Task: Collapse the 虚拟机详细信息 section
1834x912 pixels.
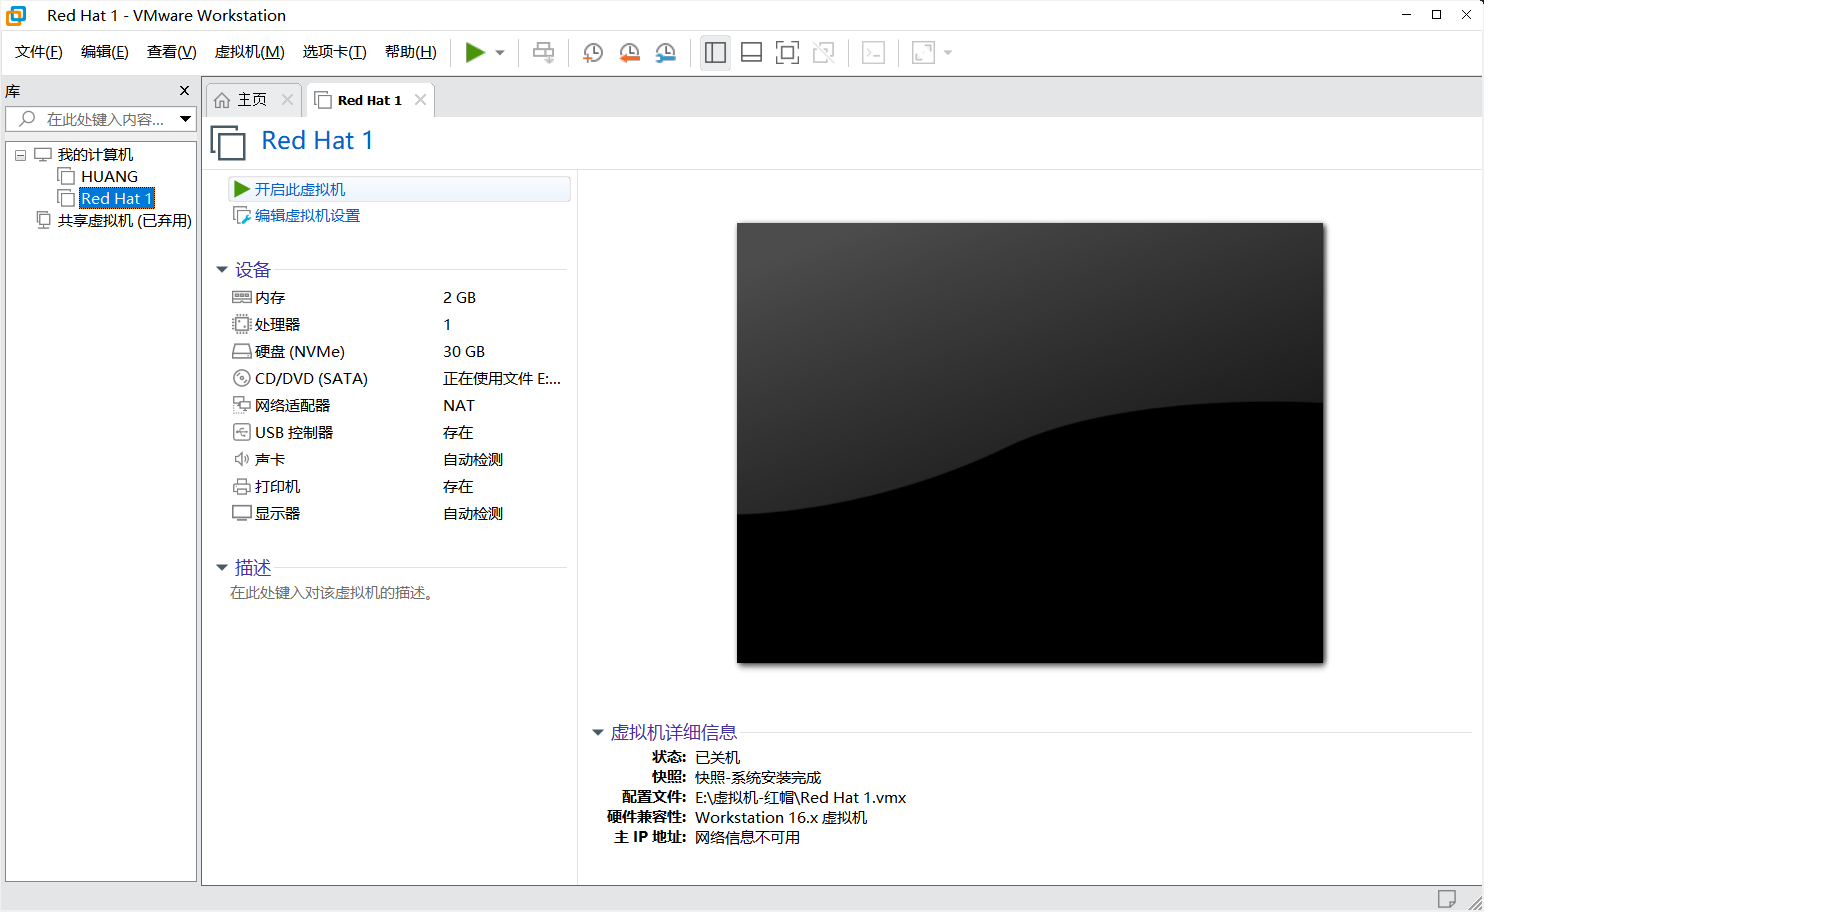Action: [x=598, y=733]
